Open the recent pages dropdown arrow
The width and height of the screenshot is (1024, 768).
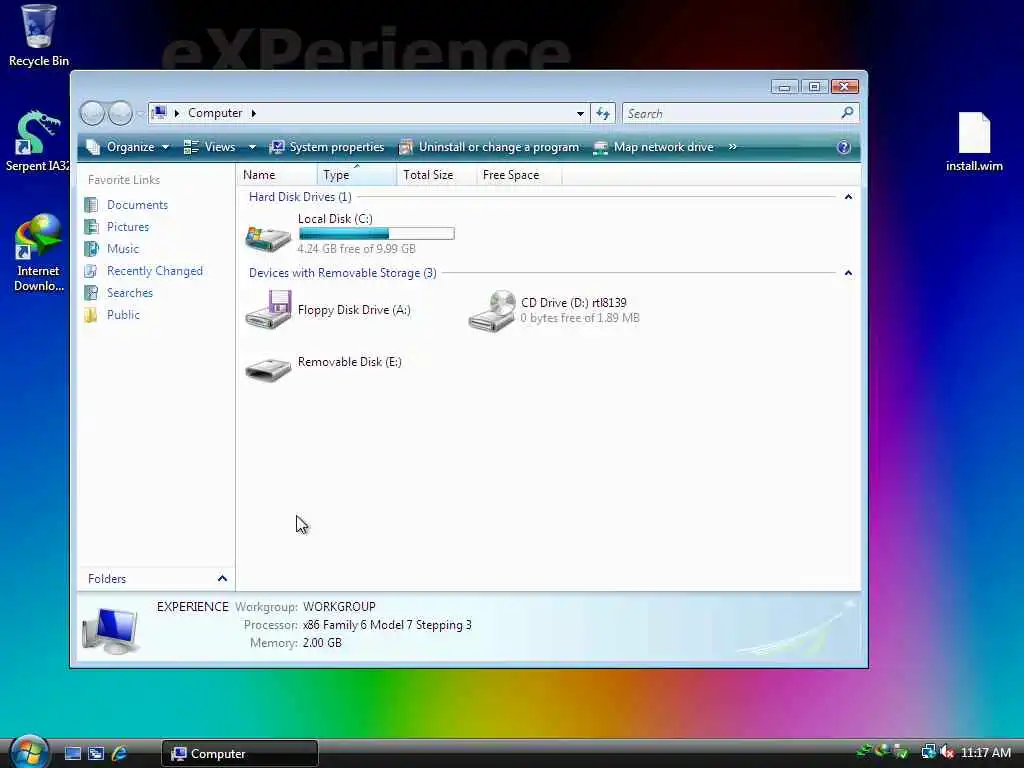coord(139,114)
